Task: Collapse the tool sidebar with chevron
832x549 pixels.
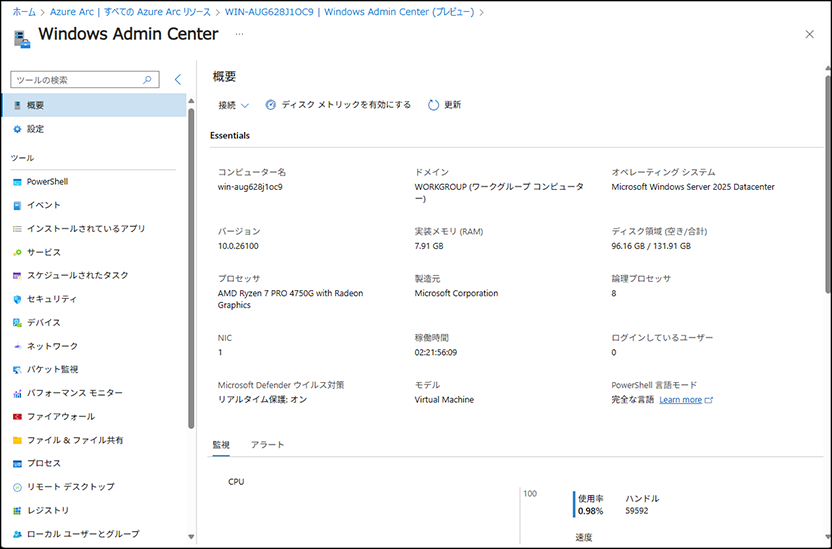Action: click(178, 80)
